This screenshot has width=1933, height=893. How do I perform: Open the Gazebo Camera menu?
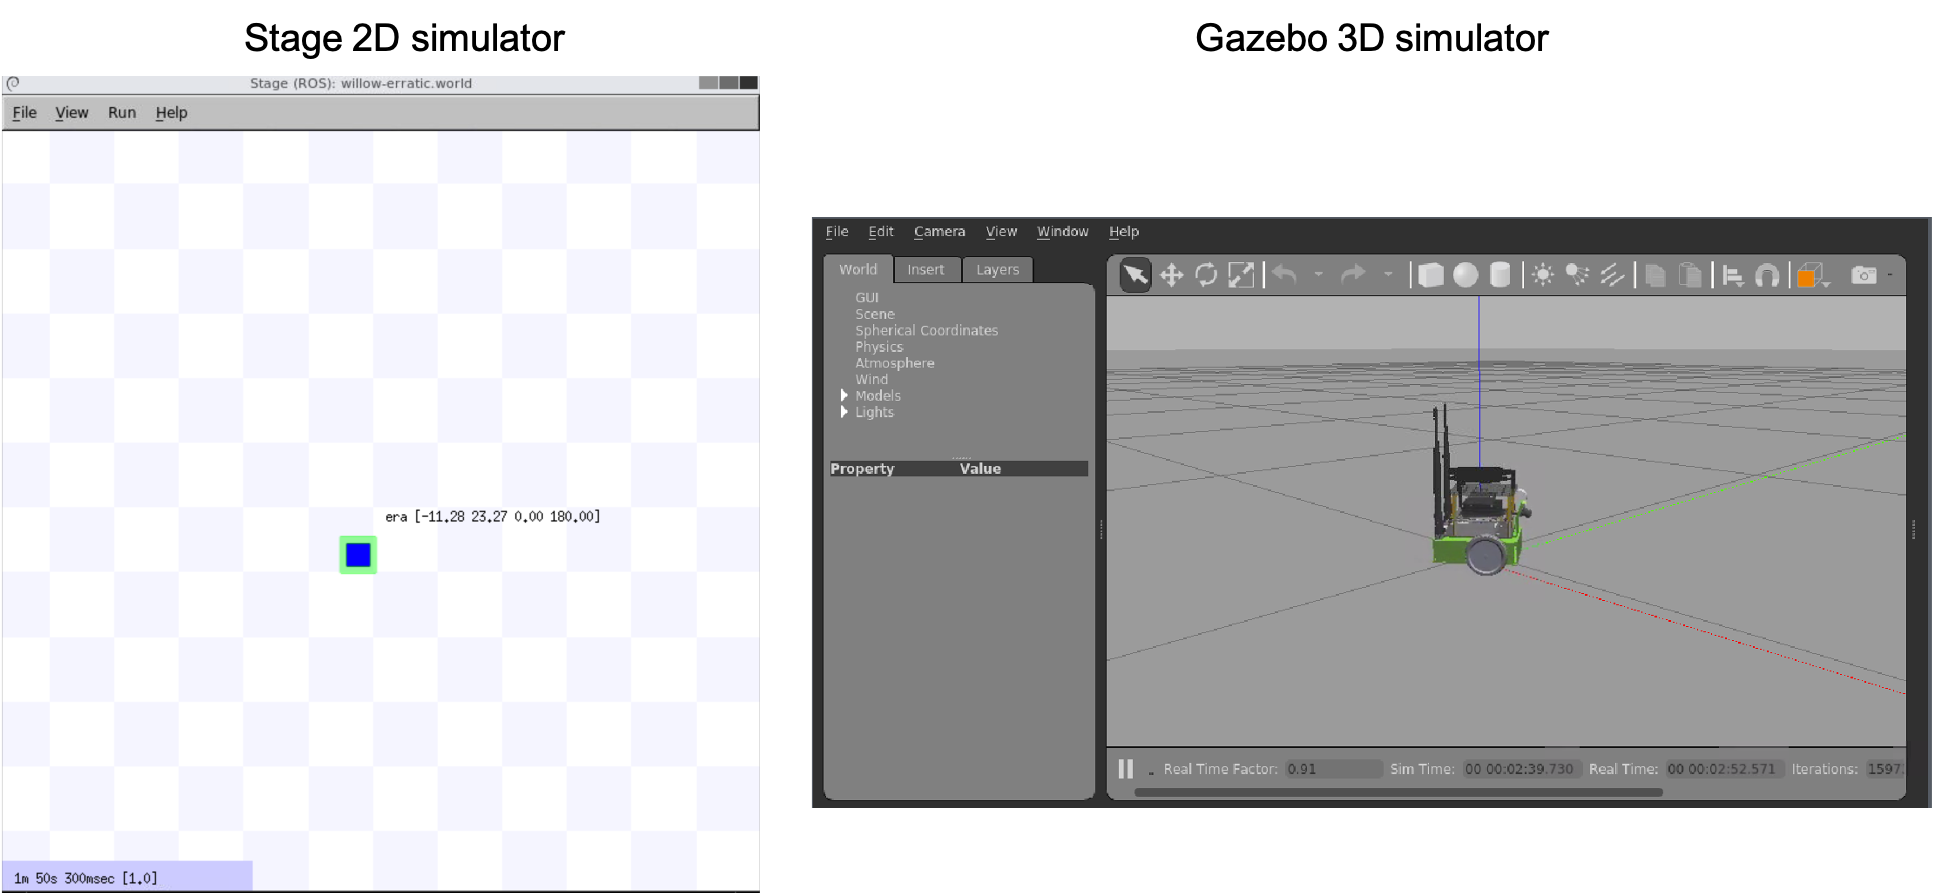(939, 231)
